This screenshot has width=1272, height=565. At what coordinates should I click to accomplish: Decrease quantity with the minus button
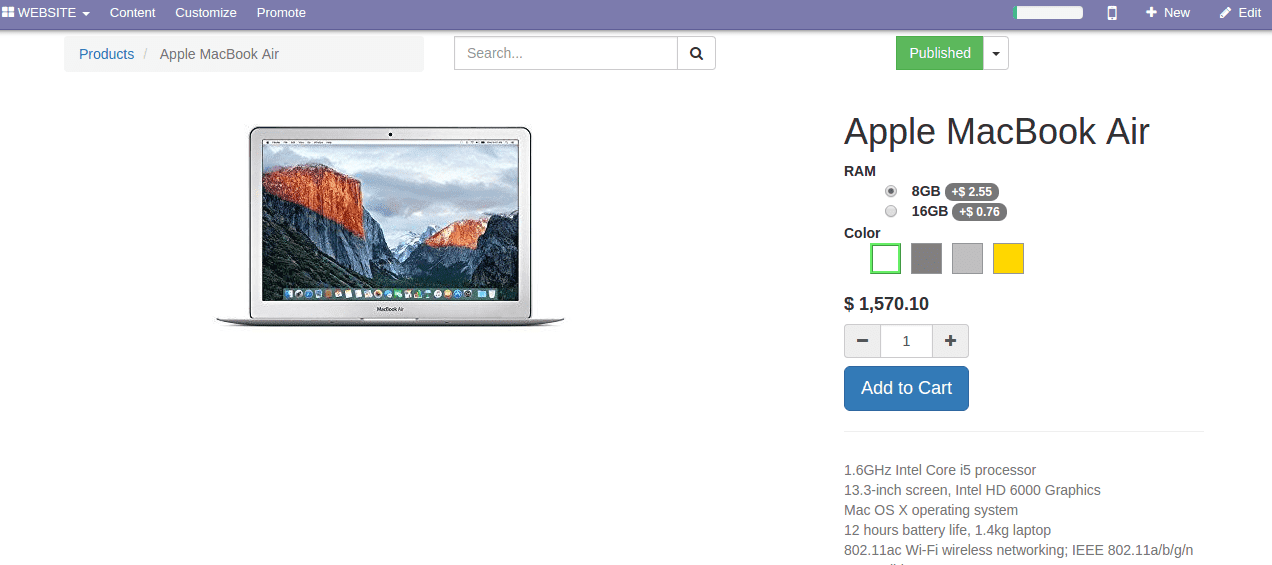(862, 341)
